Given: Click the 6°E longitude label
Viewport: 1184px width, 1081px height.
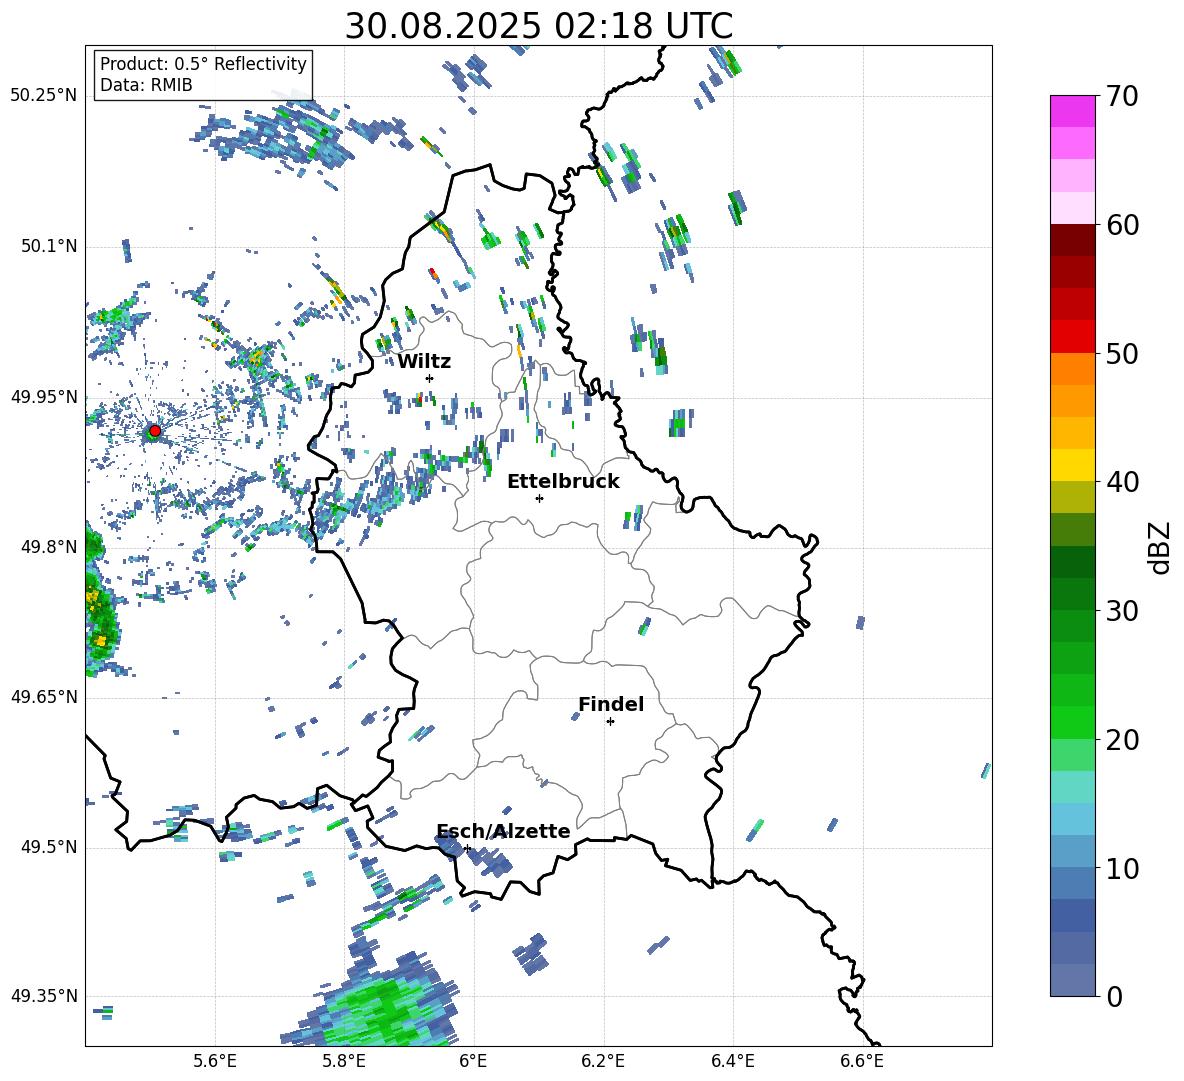Looking at the screenshot, I should coord(473,1061).
